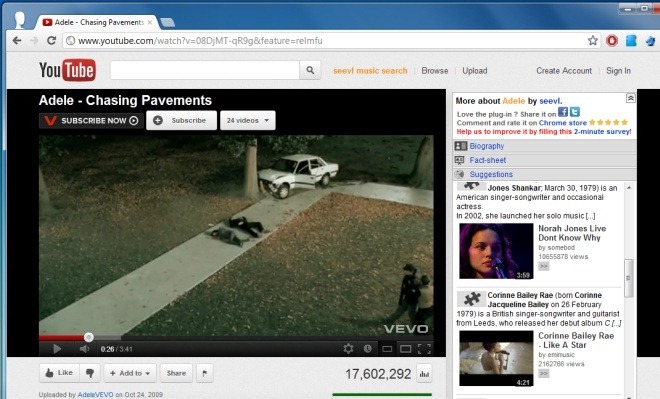Click the red Opera-style extension icon
The width and height of the screenshot is (660, 399).
612,40
